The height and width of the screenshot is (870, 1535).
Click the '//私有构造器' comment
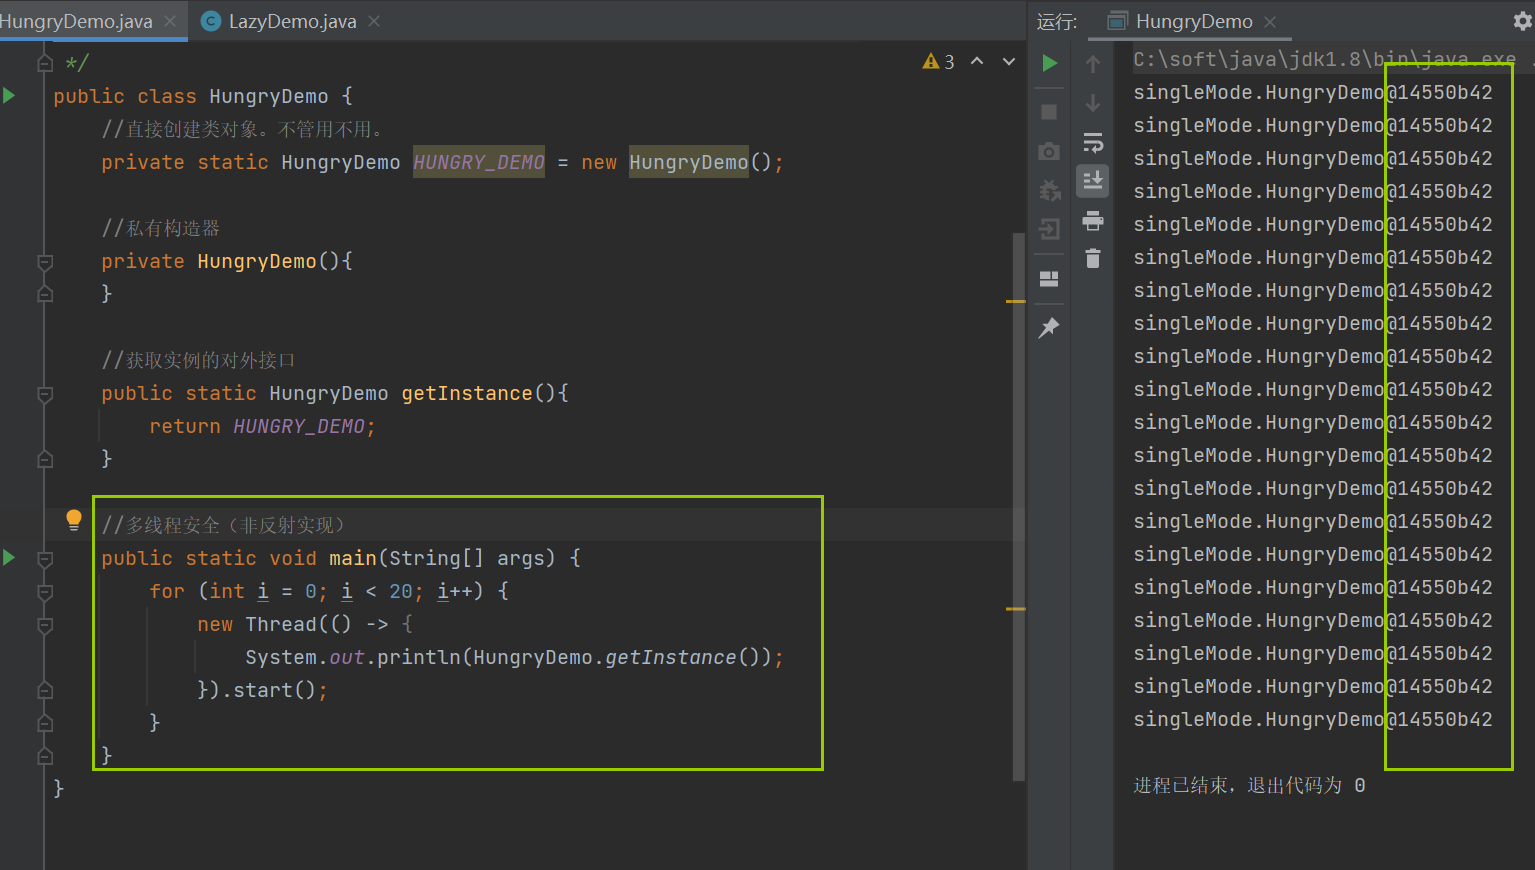[x=161, y=228]
